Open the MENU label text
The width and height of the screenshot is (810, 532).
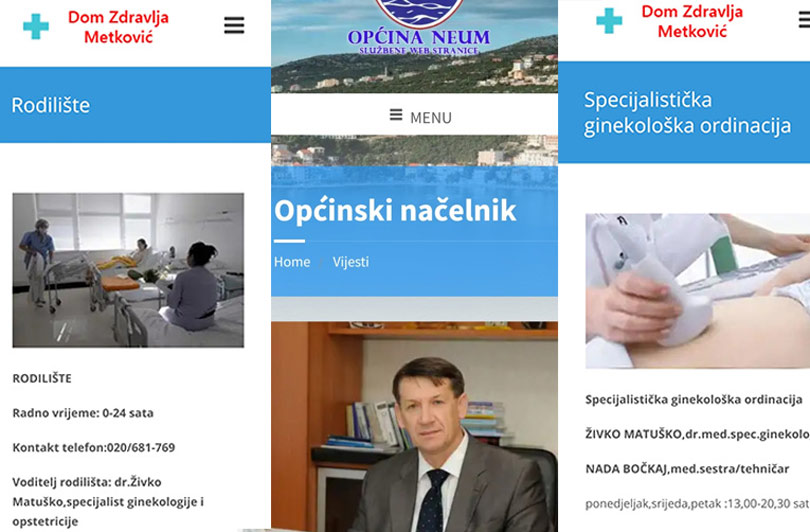431,118
